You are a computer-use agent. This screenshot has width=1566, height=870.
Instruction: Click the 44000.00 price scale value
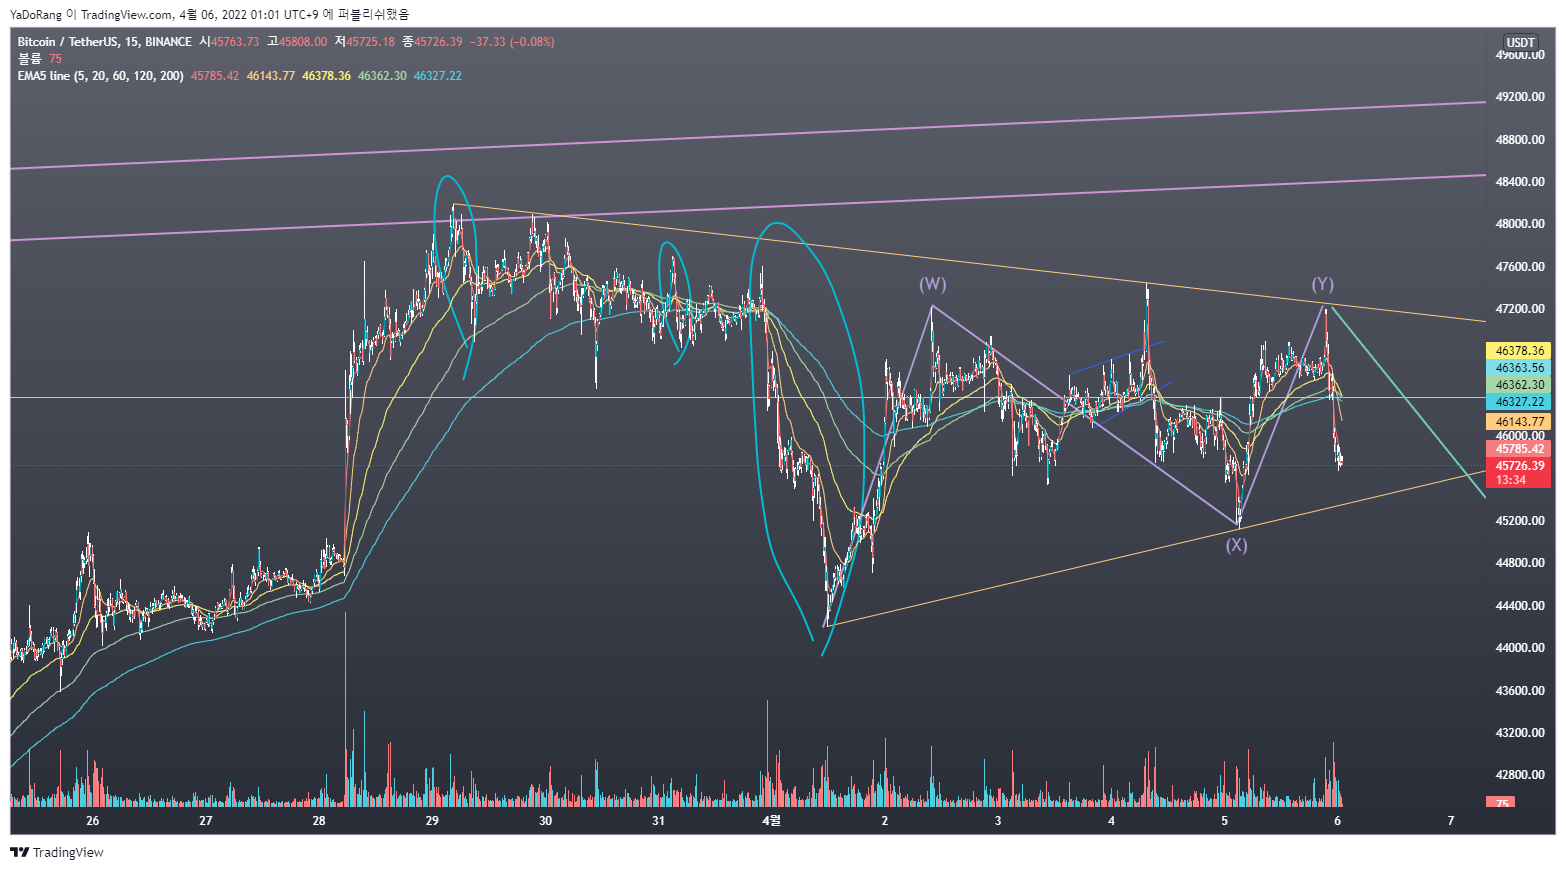tap(1520, 648)
